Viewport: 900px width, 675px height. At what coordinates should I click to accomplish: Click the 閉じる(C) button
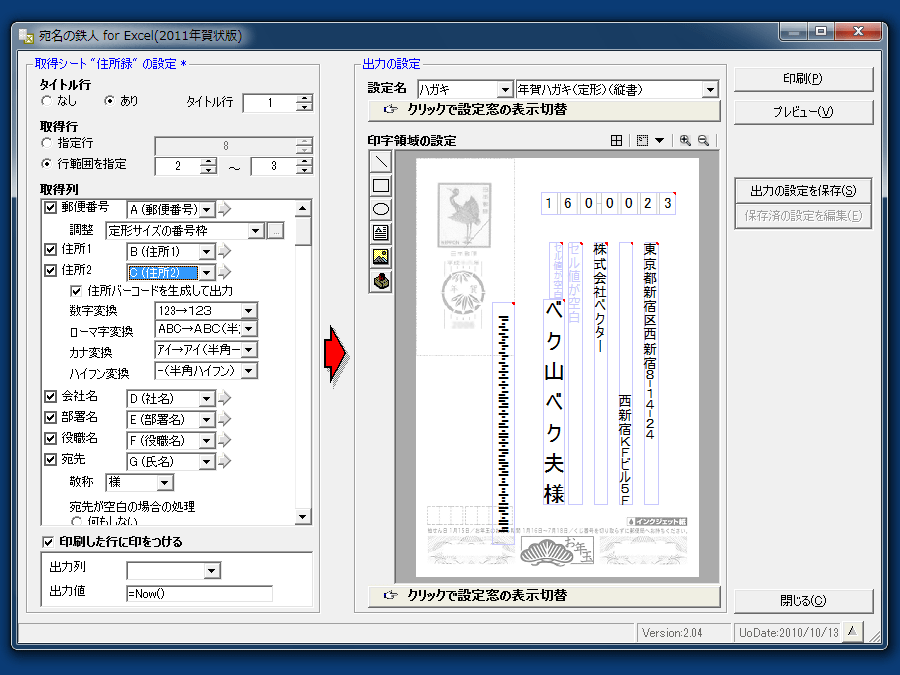click(803, 600)
